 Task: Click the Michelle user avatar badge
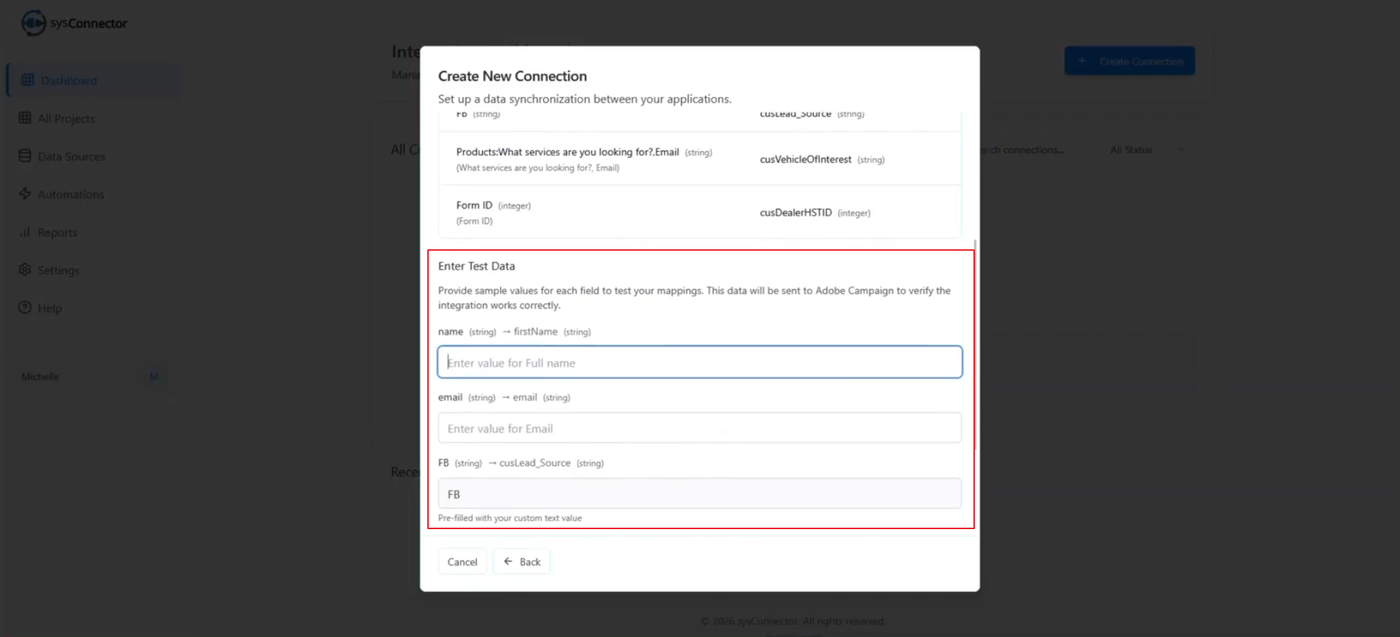pos(153,377)
